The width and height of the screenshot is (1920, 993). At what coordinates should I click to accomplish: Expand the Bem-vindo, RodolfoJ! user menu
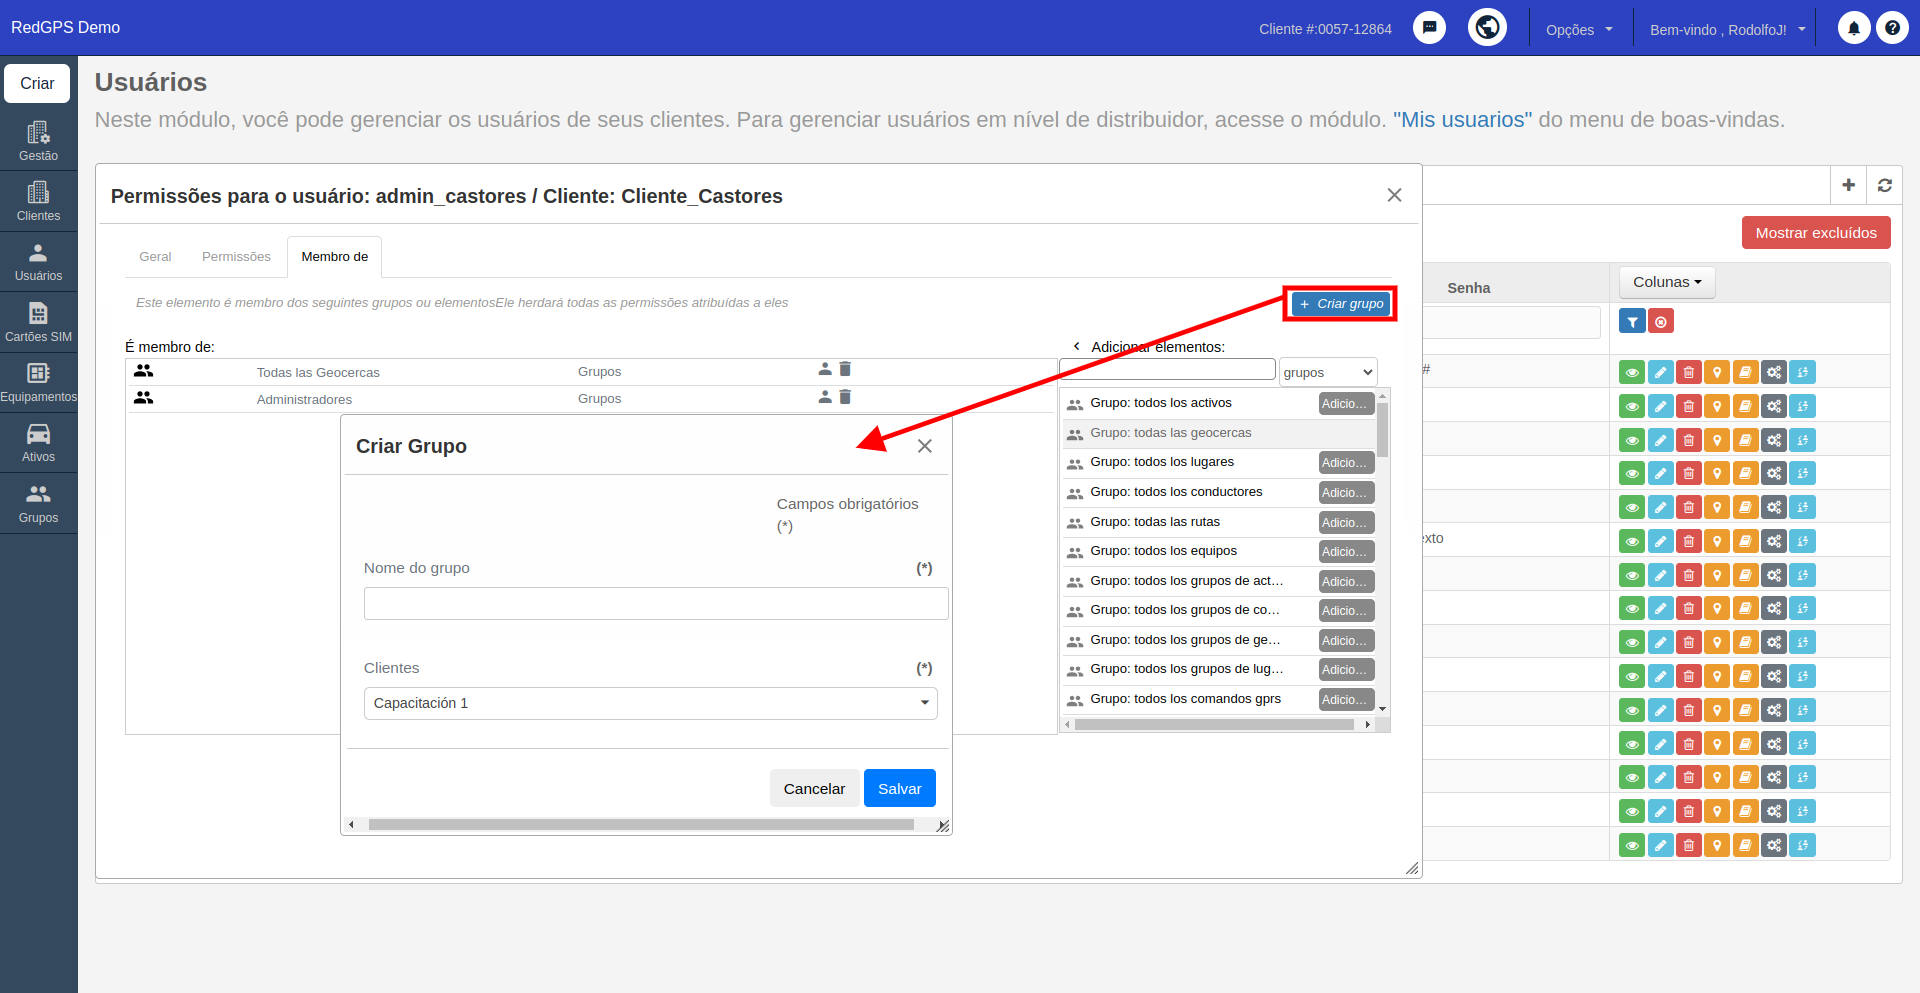pyautogui.click(x=1727, y=29)
